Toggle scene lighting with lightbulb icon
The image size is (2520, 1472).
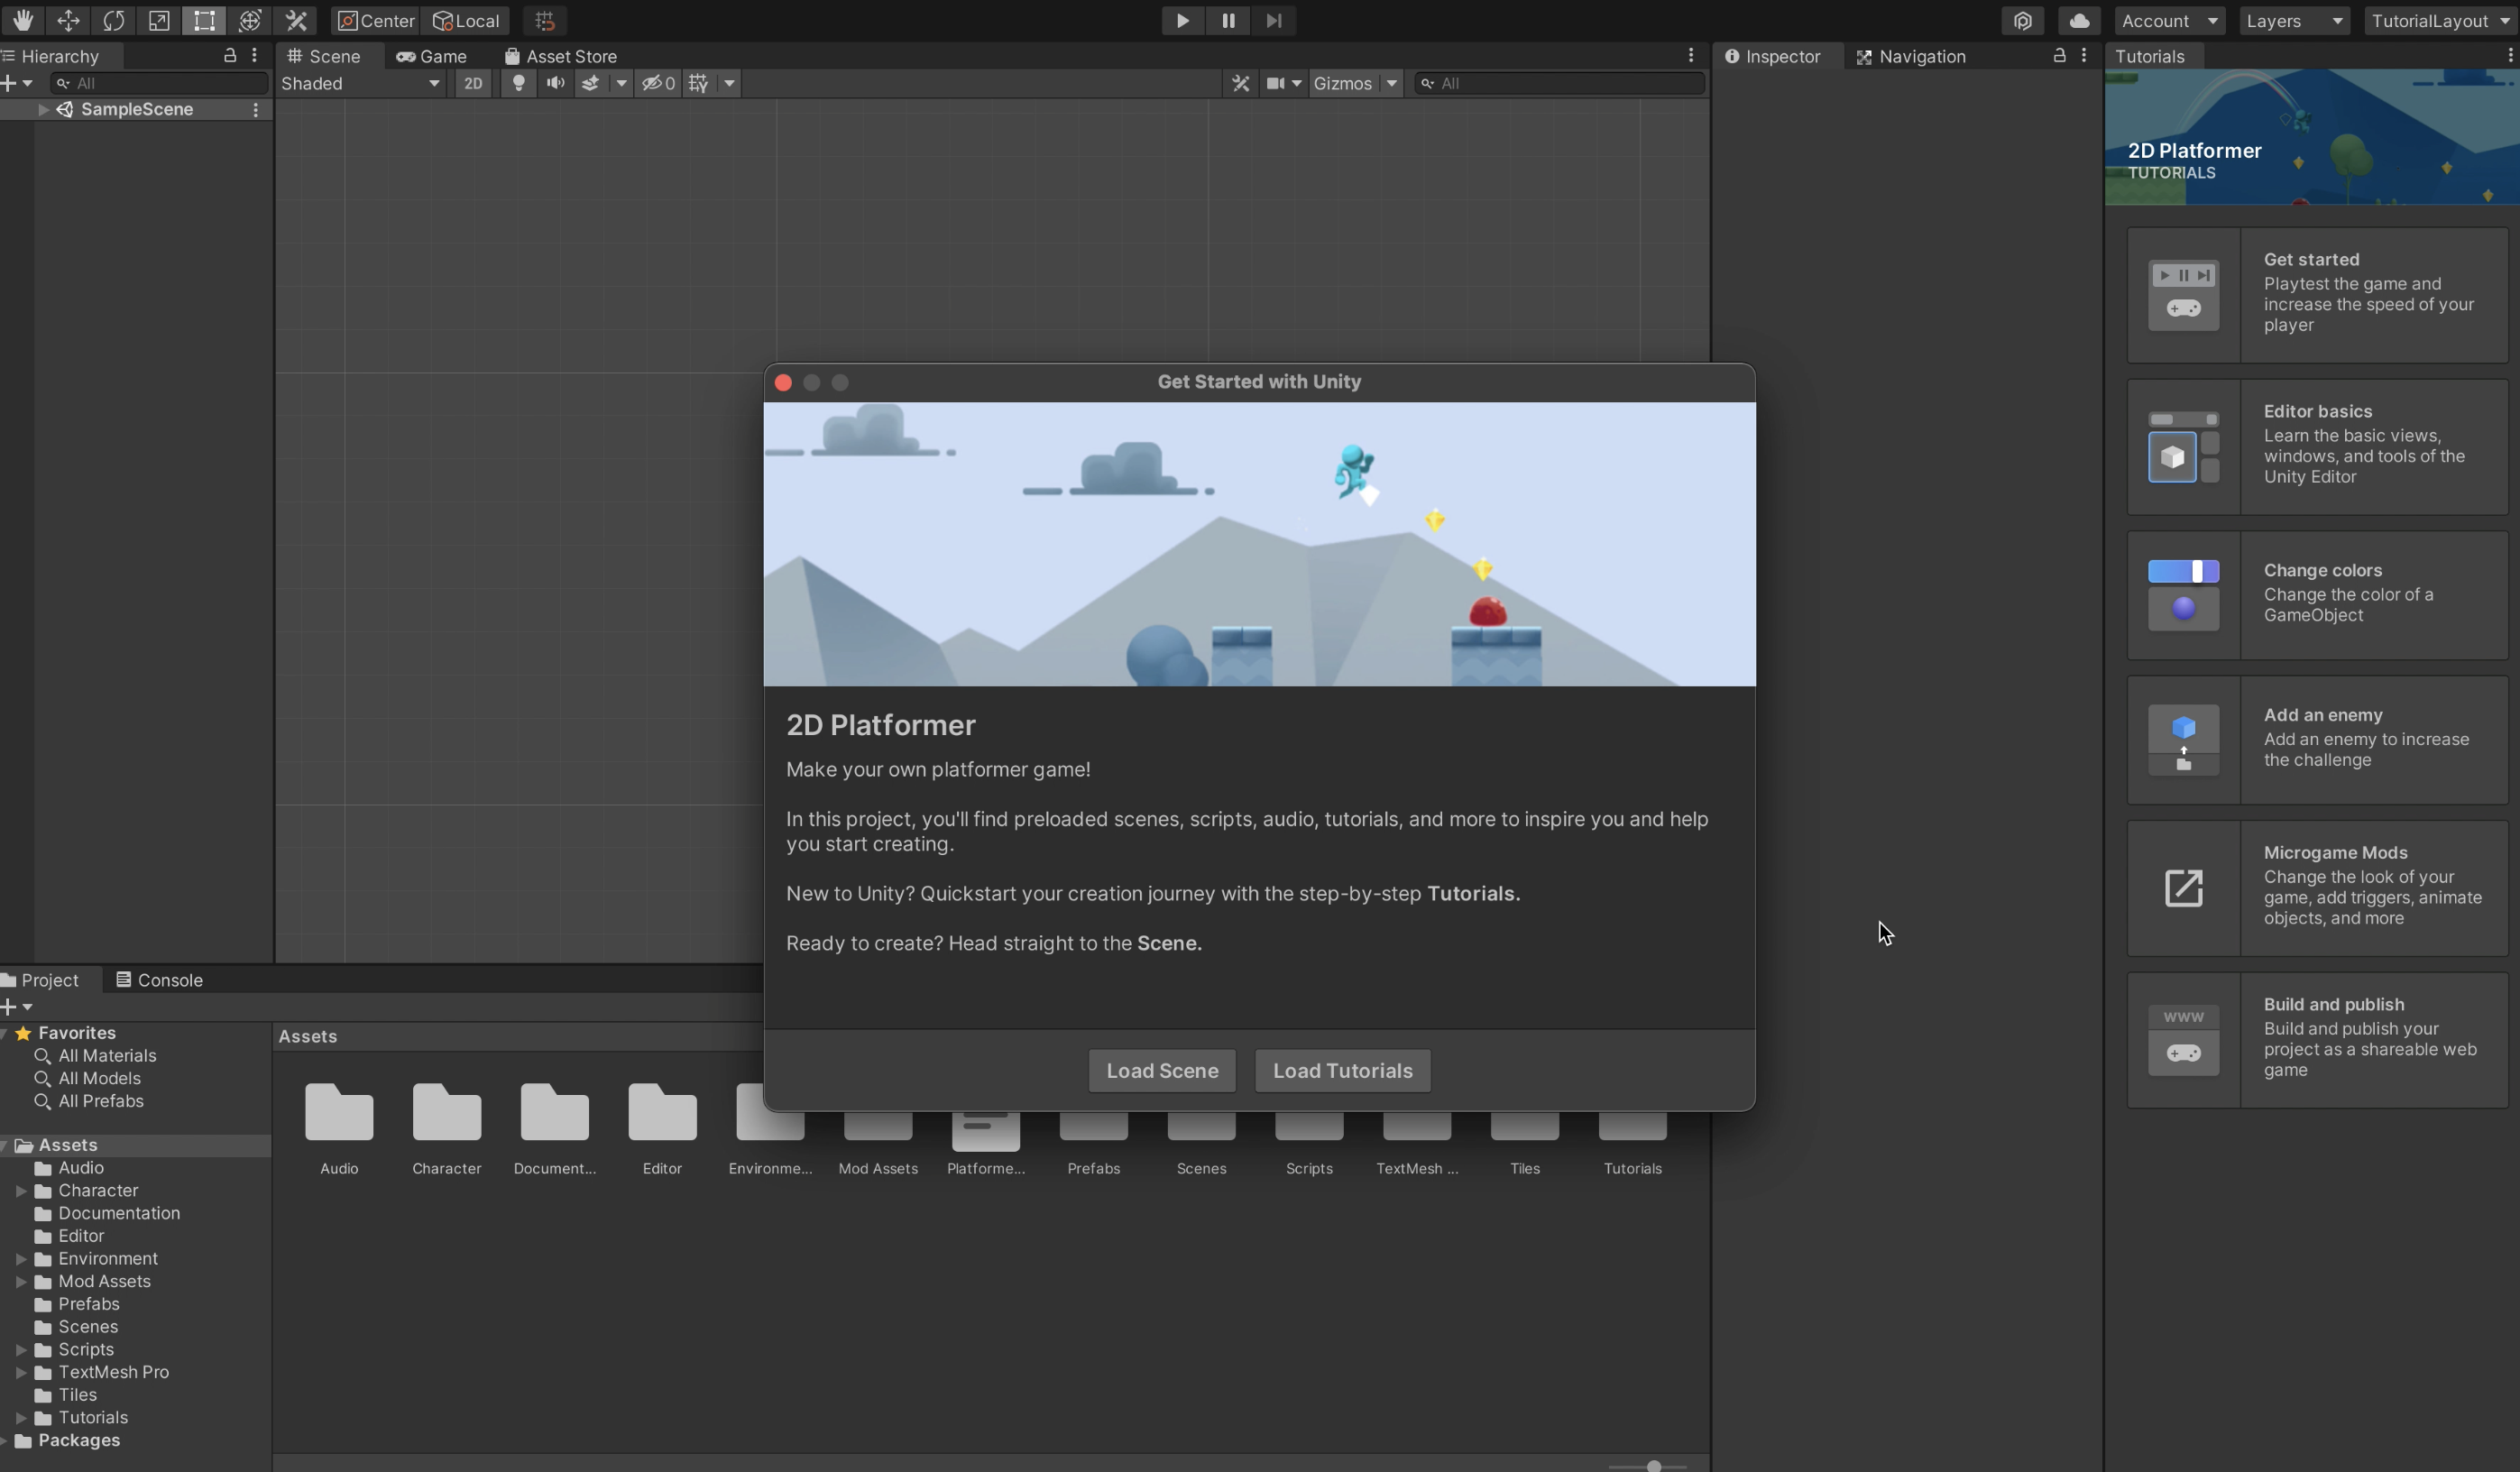coord(518,83)
